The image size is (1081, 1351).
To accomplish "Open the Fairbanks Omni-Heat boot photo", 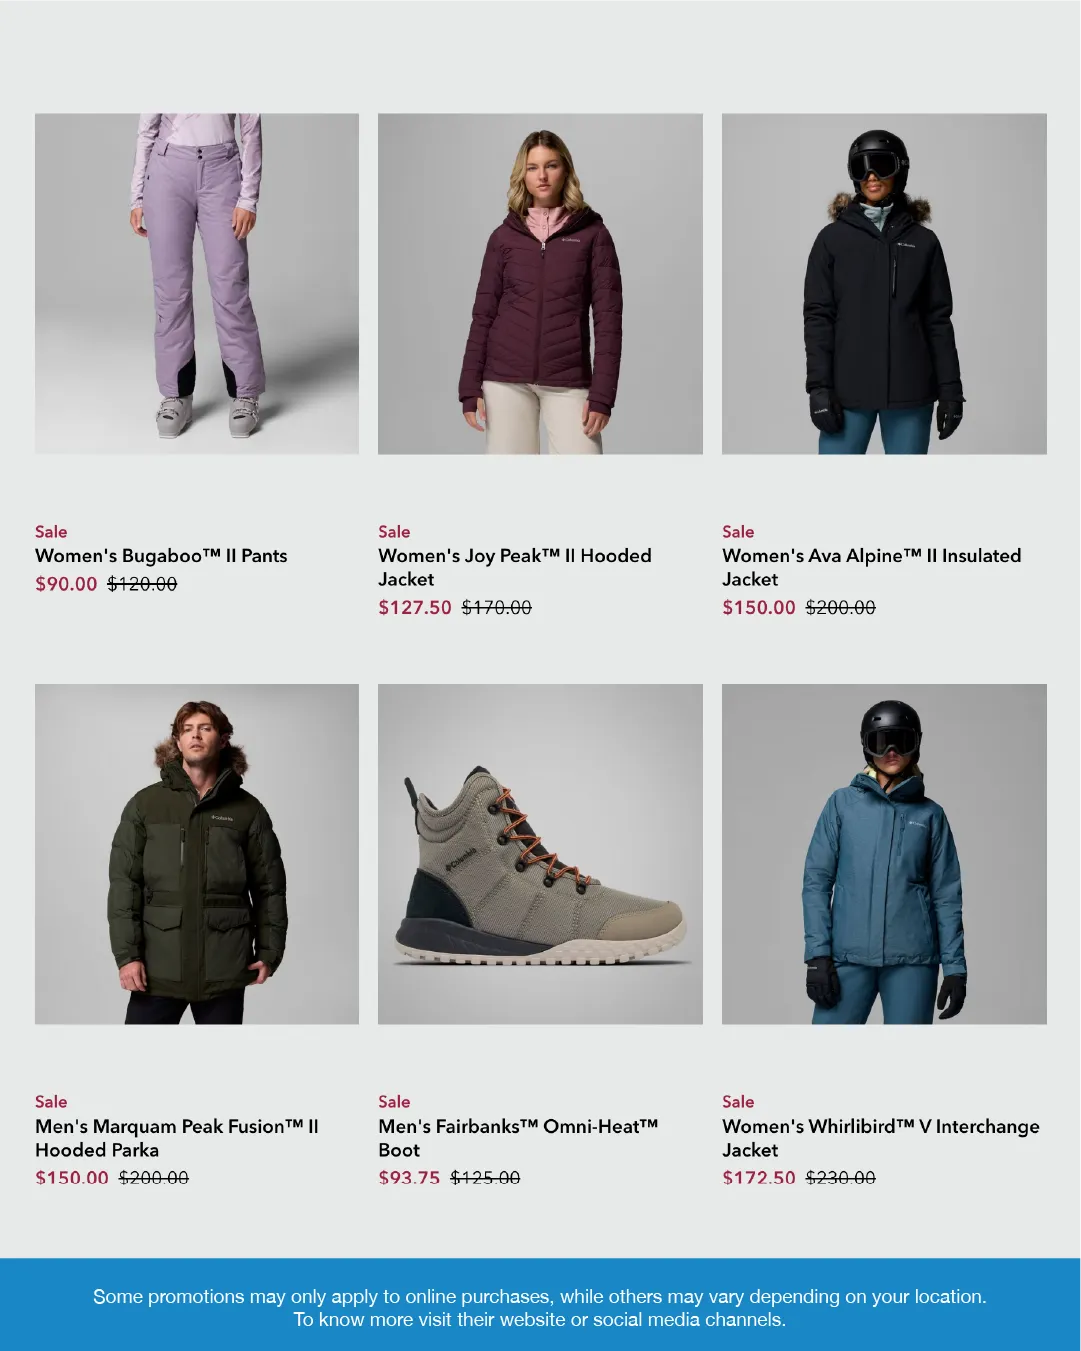I will click(x=540, y=854).
